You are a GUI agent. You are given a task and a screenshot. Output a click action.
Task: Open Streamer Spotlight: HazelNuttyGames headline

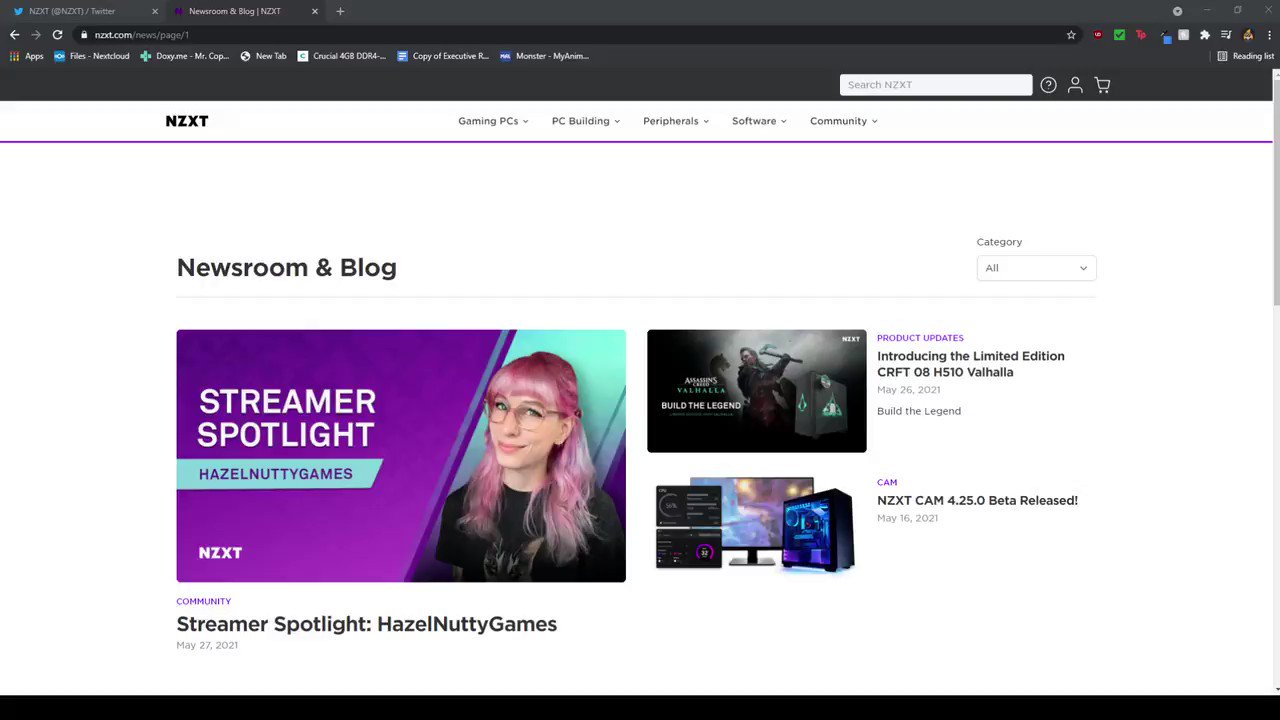point(367,624)
